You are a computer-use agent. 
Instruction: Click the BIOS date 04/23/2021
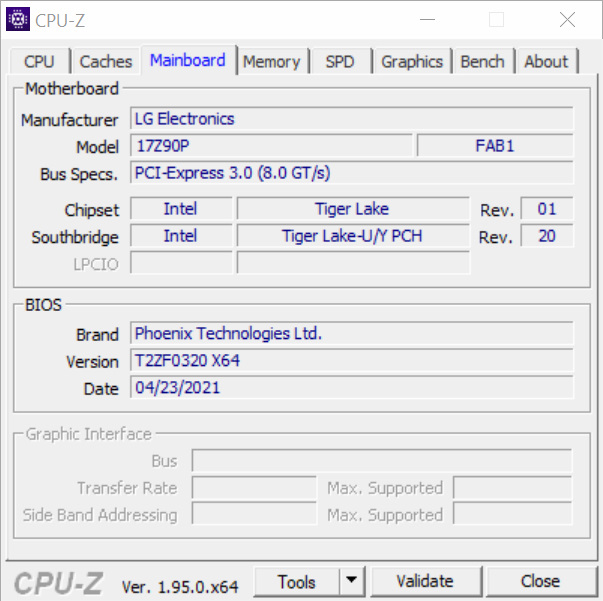point(351,387)
